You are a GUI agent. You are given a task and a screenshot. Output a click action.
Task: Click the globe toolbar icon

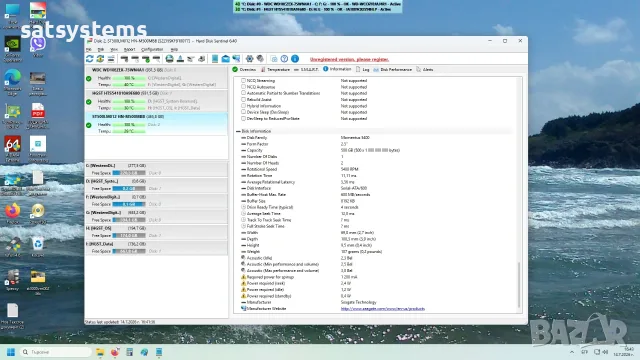click(169, 59)
